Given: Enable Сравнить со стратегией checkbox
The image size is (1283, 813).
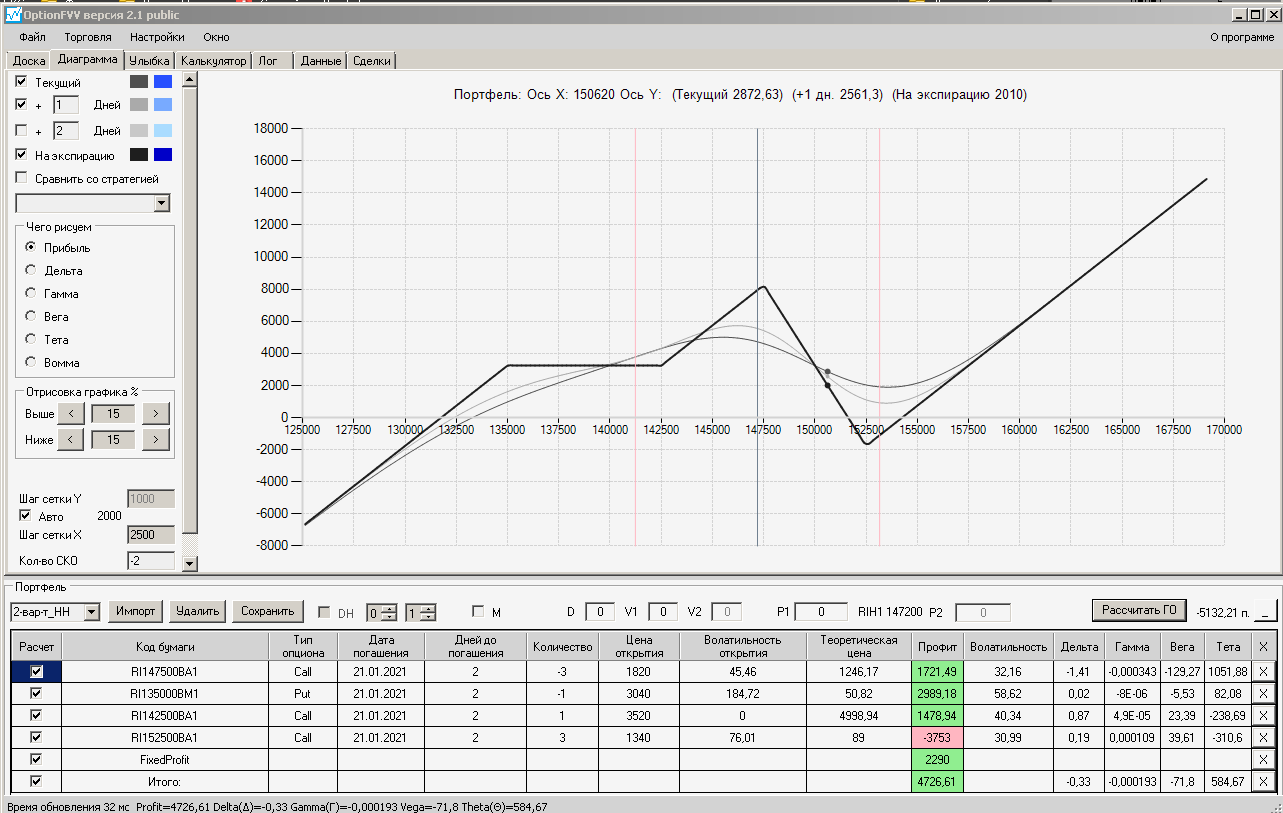Looking at the screenshot, I should pyautogui.click(x=22, y=178).
